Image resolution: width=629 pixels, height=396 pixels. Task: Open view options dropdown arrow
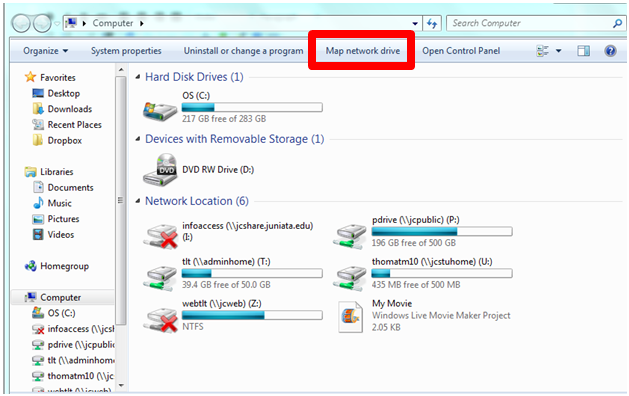pos(558,51)
